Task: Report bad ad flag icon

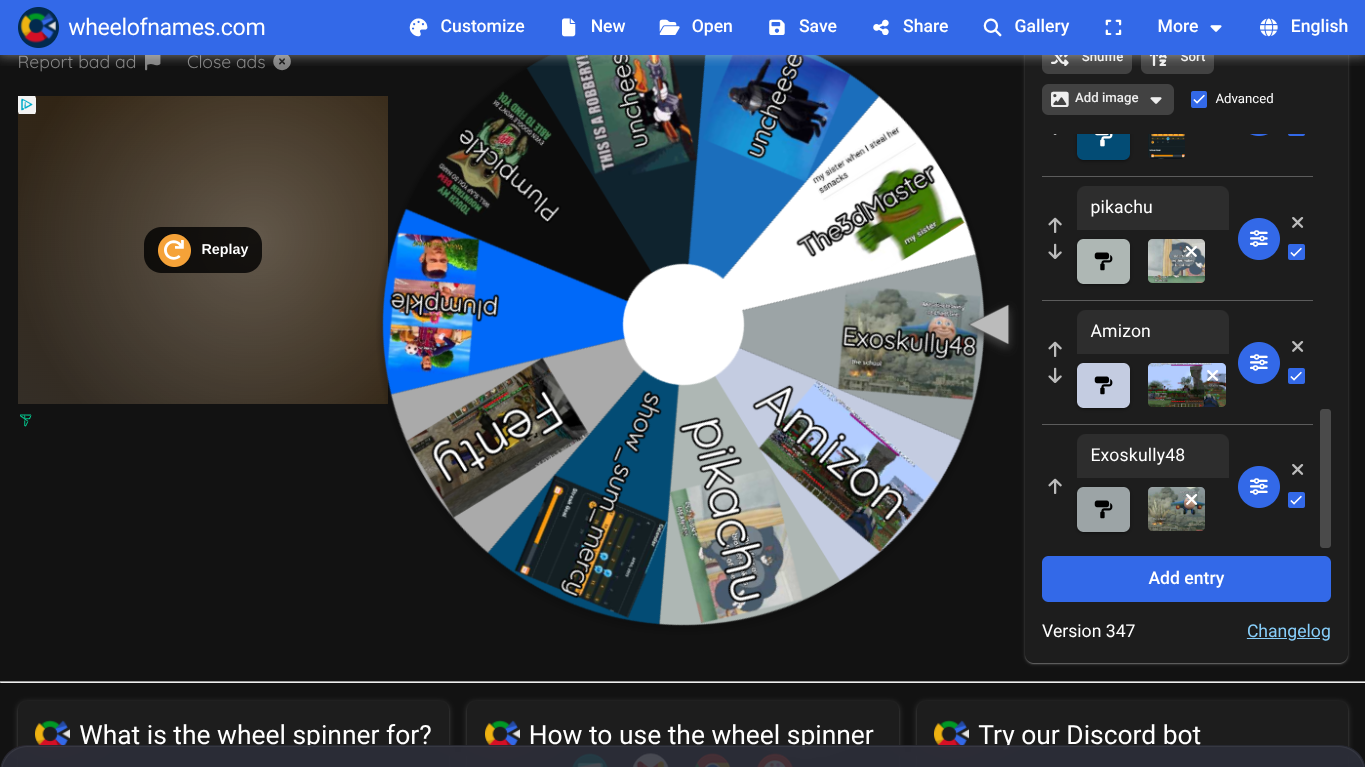Action: click(152, 62)
